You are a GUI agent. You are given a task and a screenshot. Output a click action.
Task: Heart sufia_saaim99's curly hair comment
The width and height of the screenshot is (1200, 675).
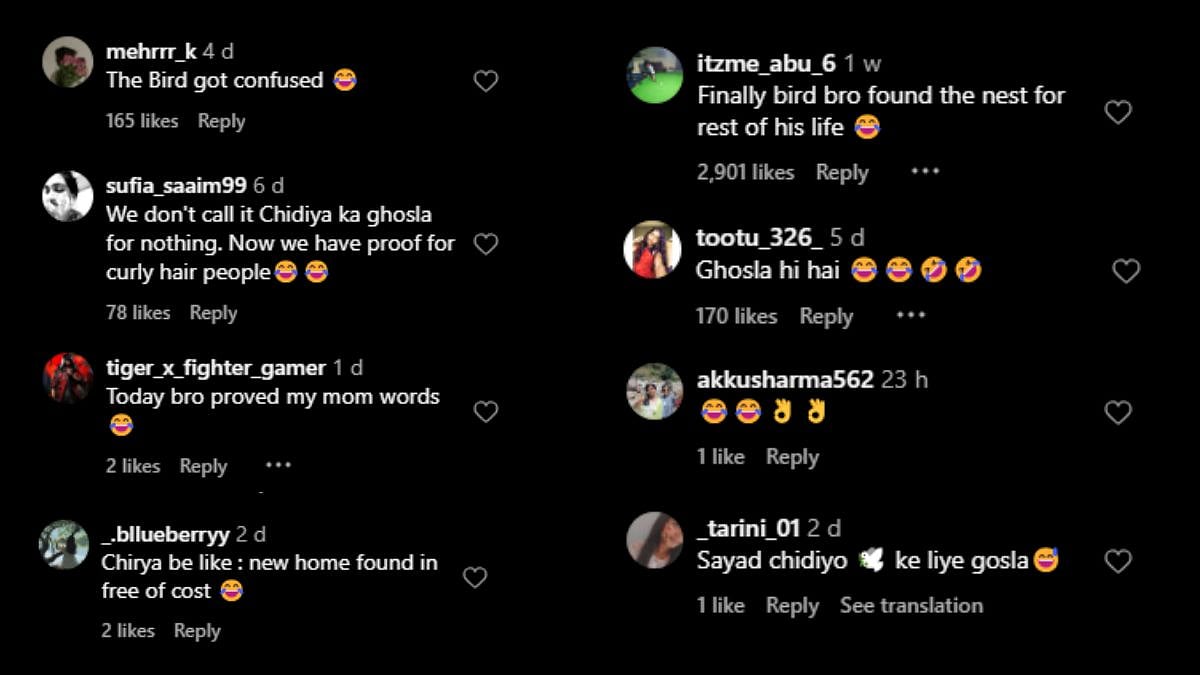point(486,244)
